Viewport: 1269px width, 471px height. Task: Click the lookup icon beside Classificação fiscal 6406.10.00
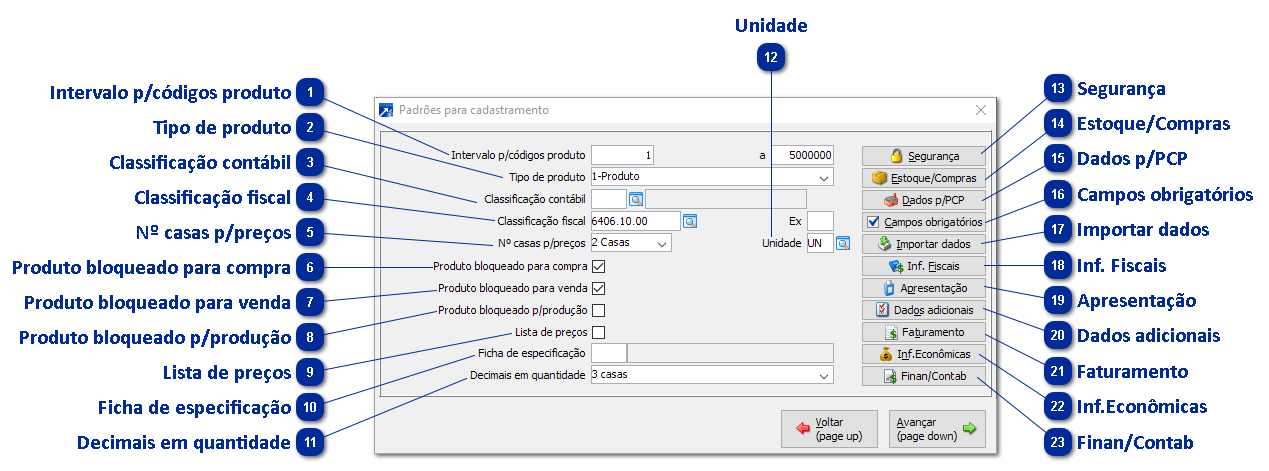(690, 221)
